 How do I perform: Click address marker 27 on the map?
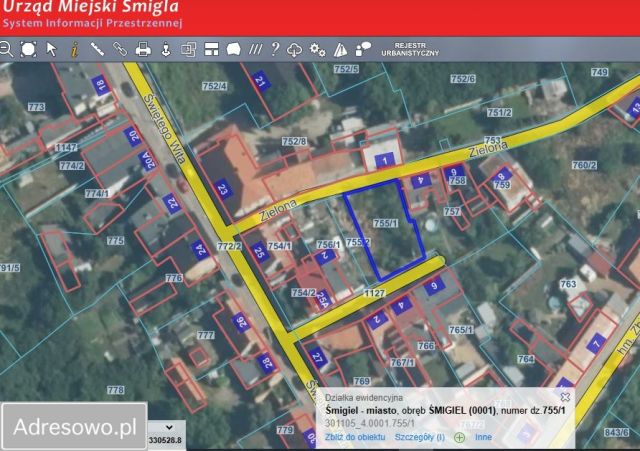click(318, 358)
